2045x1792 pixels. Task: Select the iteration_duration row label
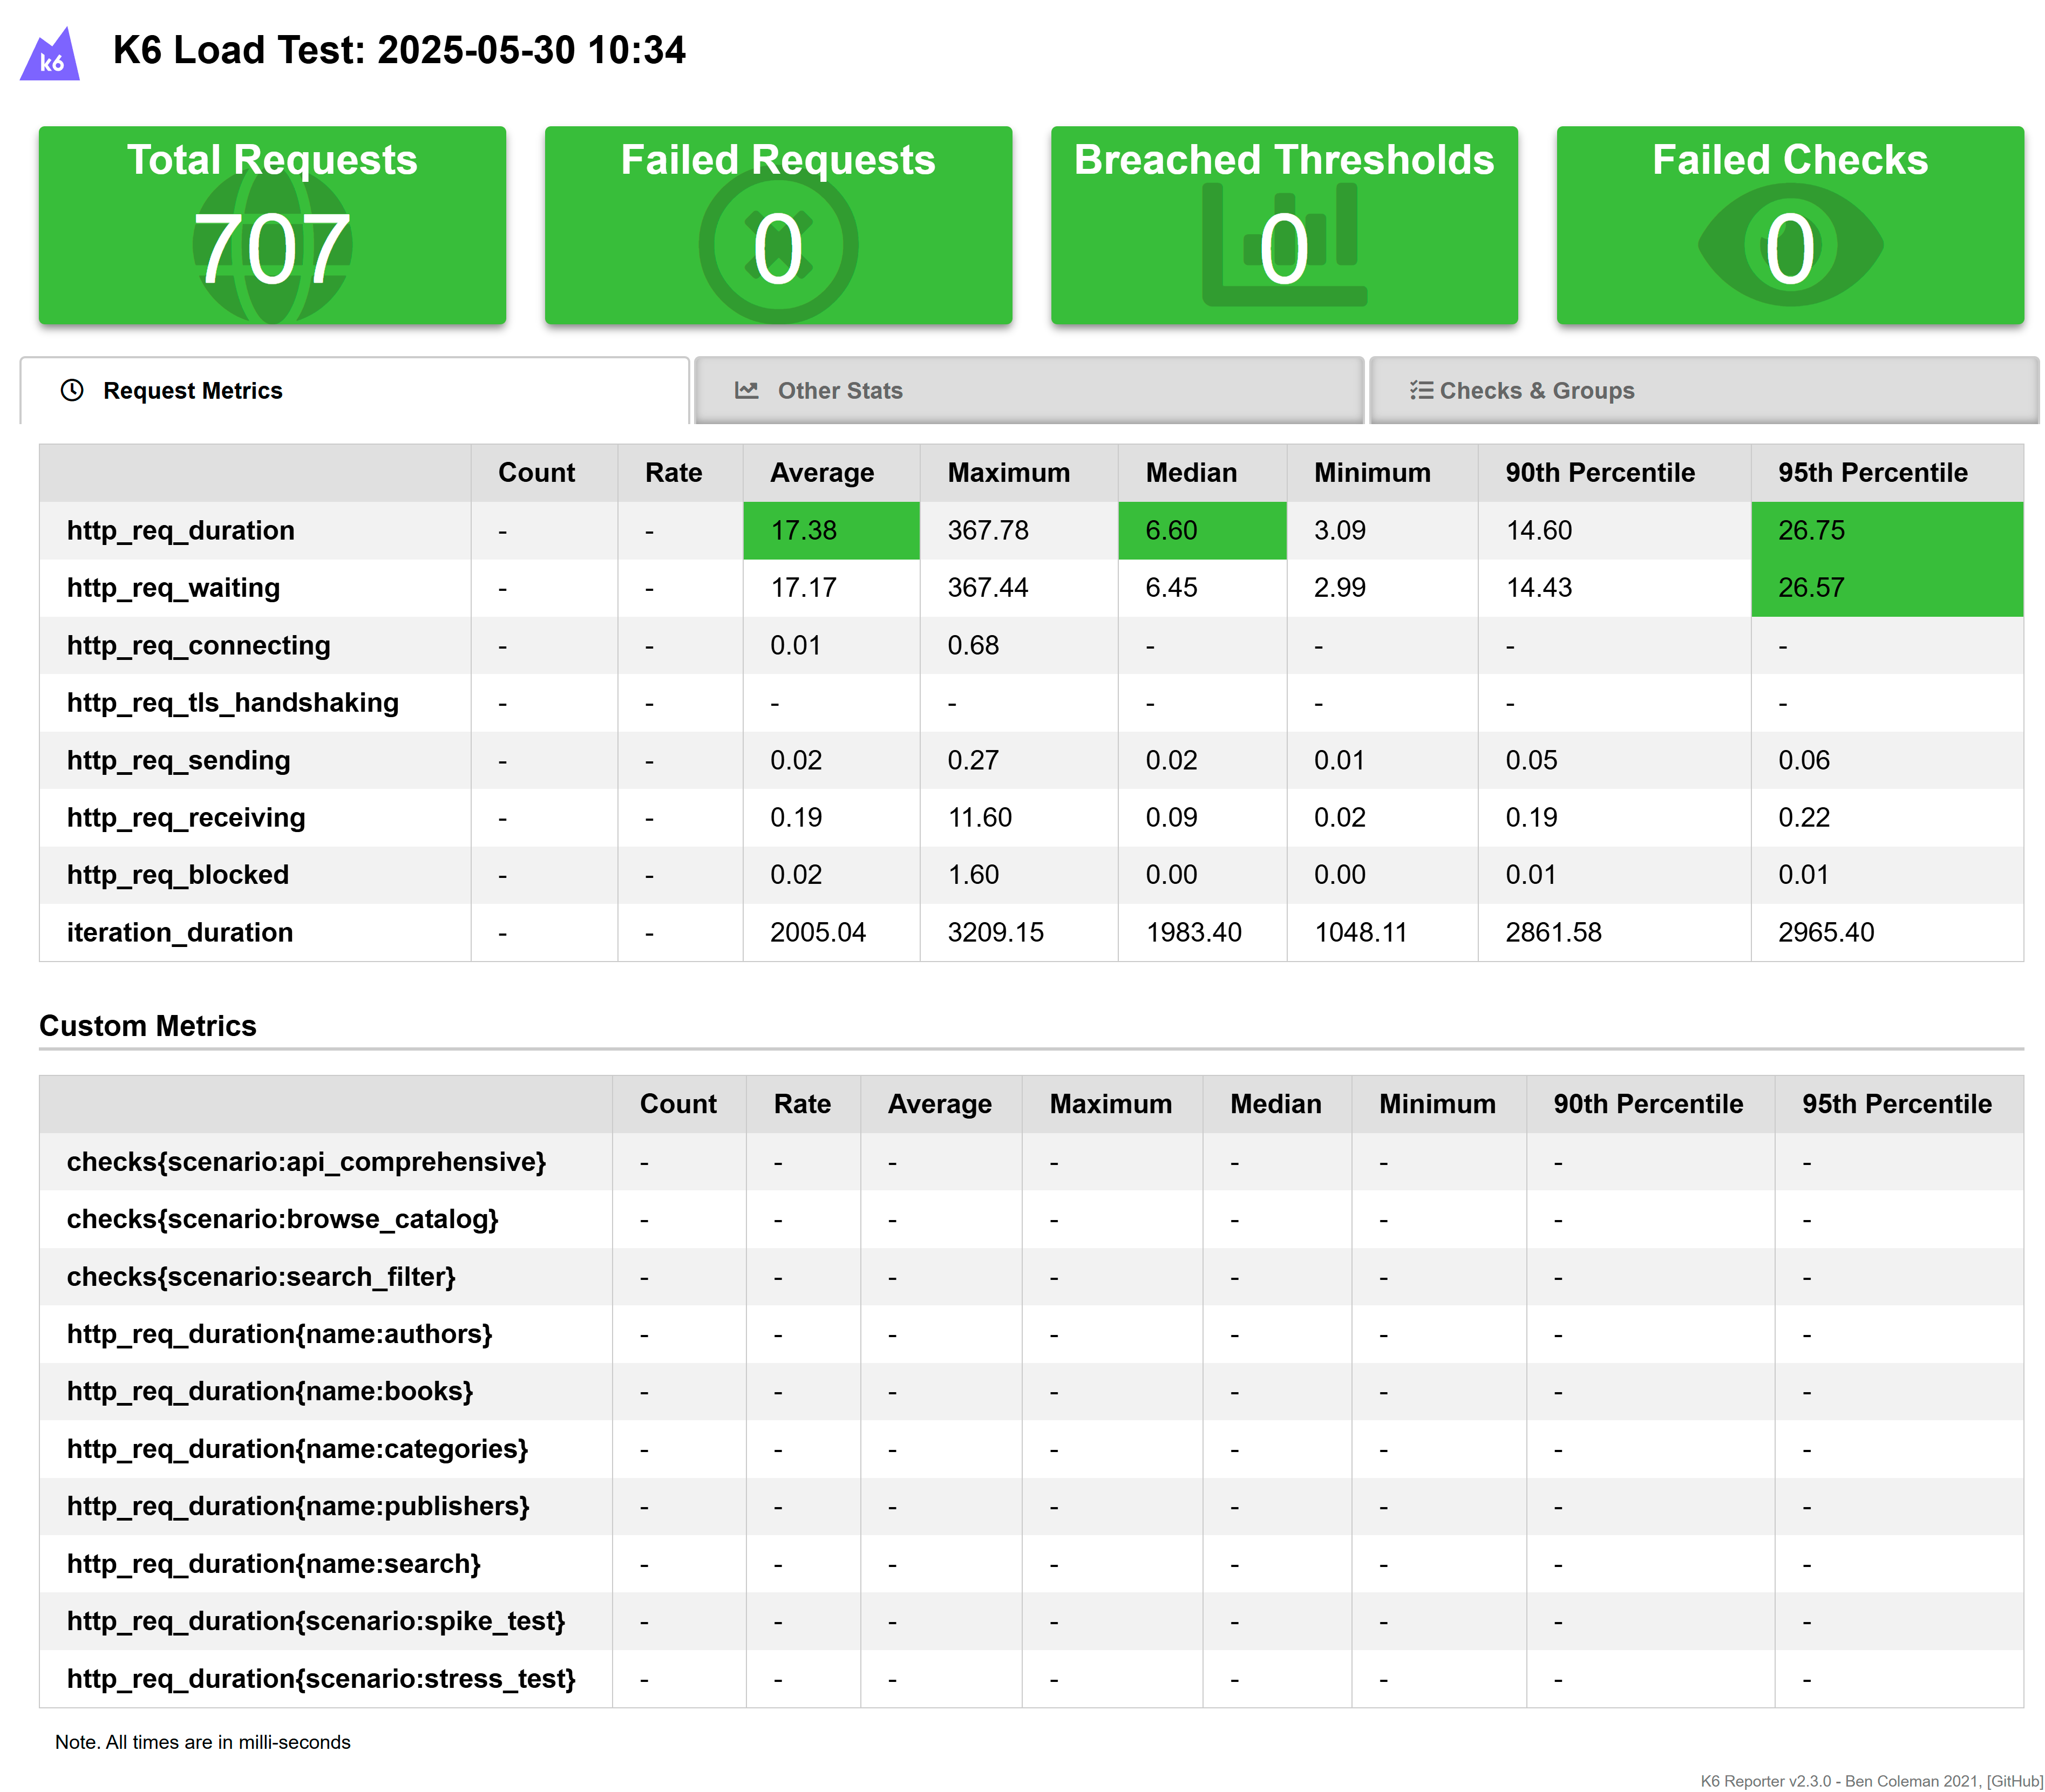click(x=180, y=932)
